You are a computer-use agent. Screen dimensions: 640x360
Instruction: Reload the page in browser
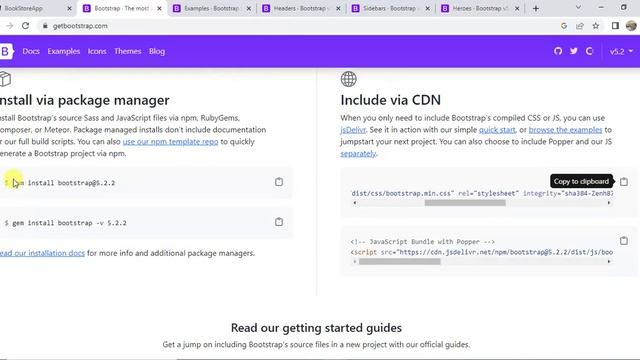click(25, 26)
